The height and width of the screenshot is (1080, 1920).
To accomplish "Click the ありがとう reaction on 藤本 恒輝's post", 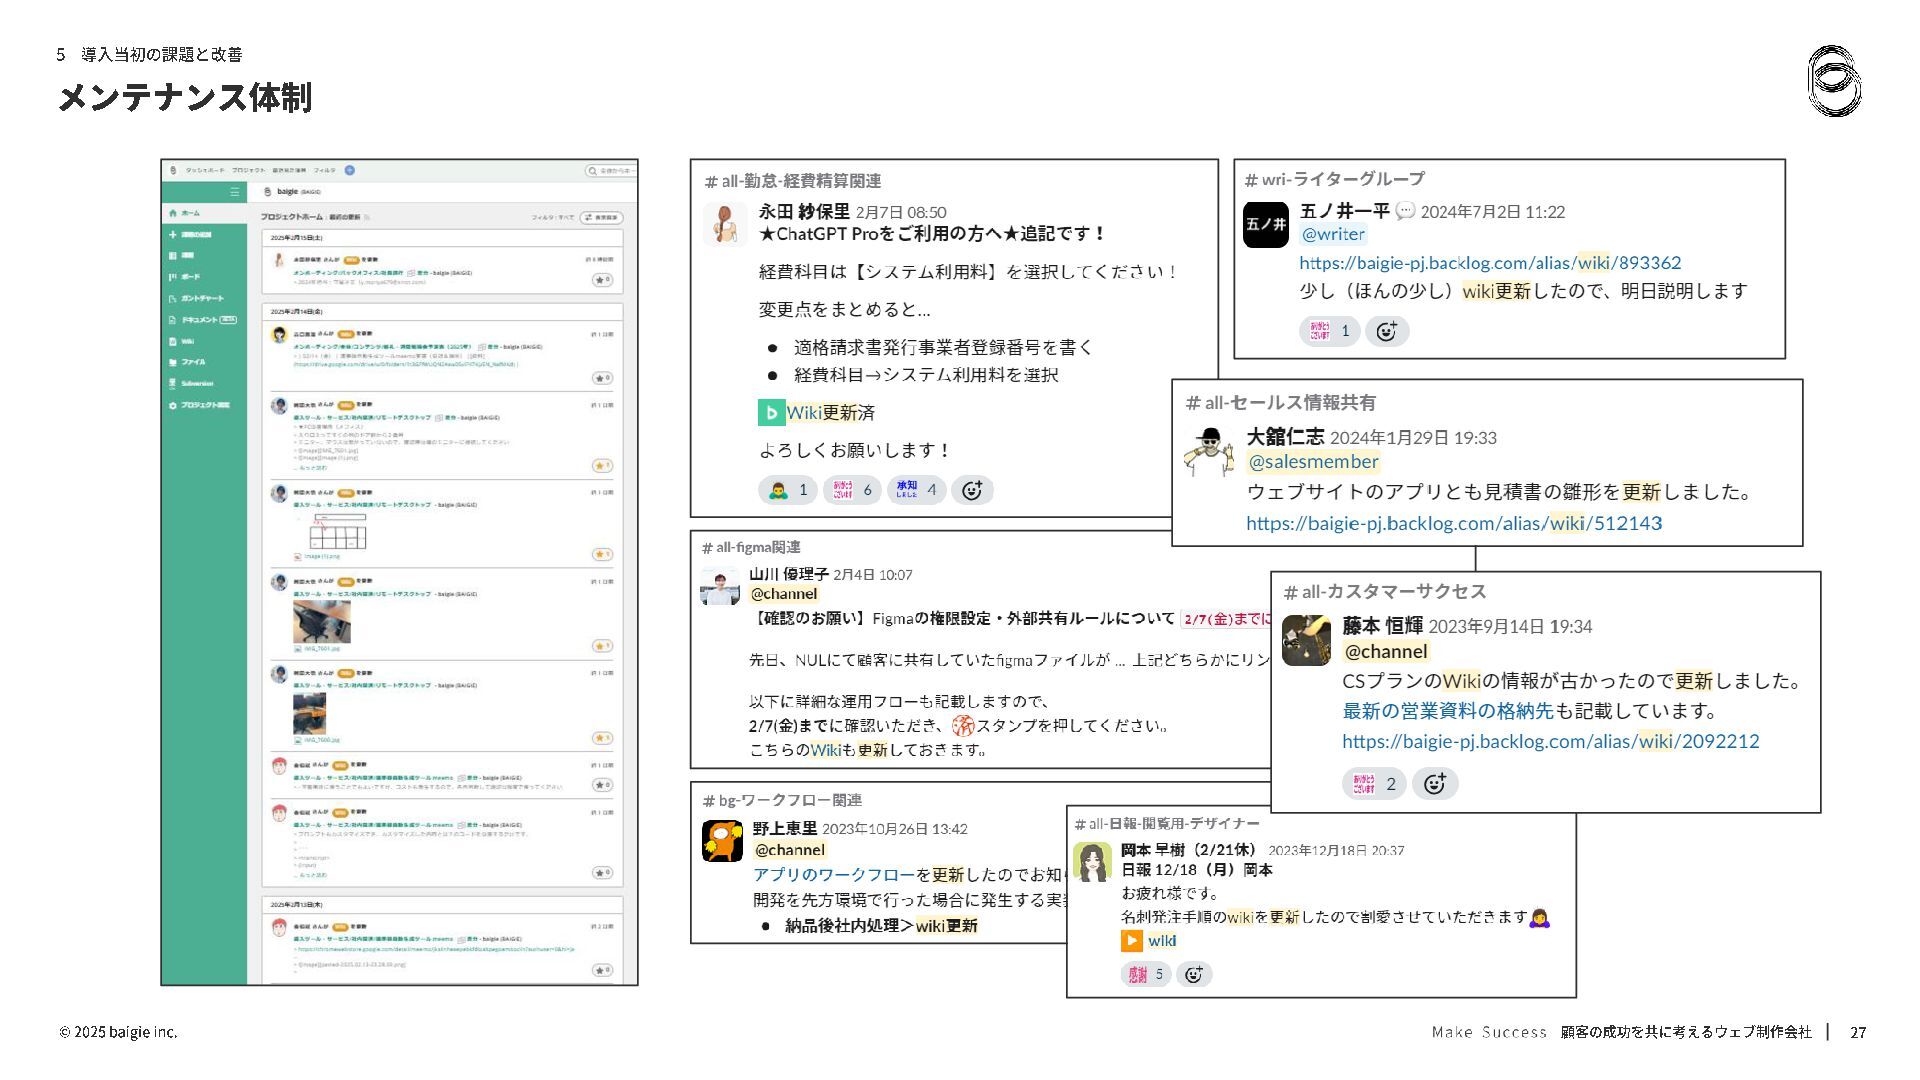I will (x=1373, y=784).
